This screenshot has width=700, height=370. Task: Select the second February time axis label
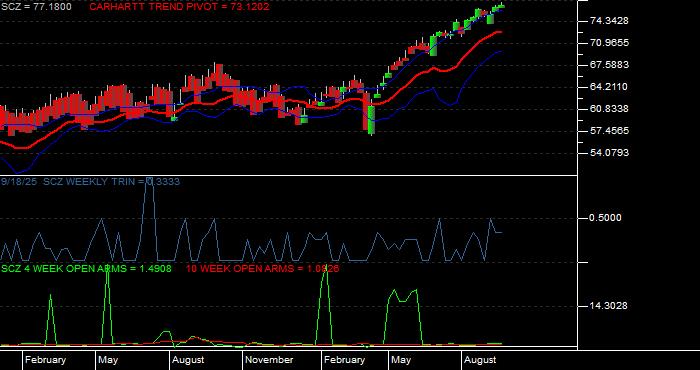point(345,360)
